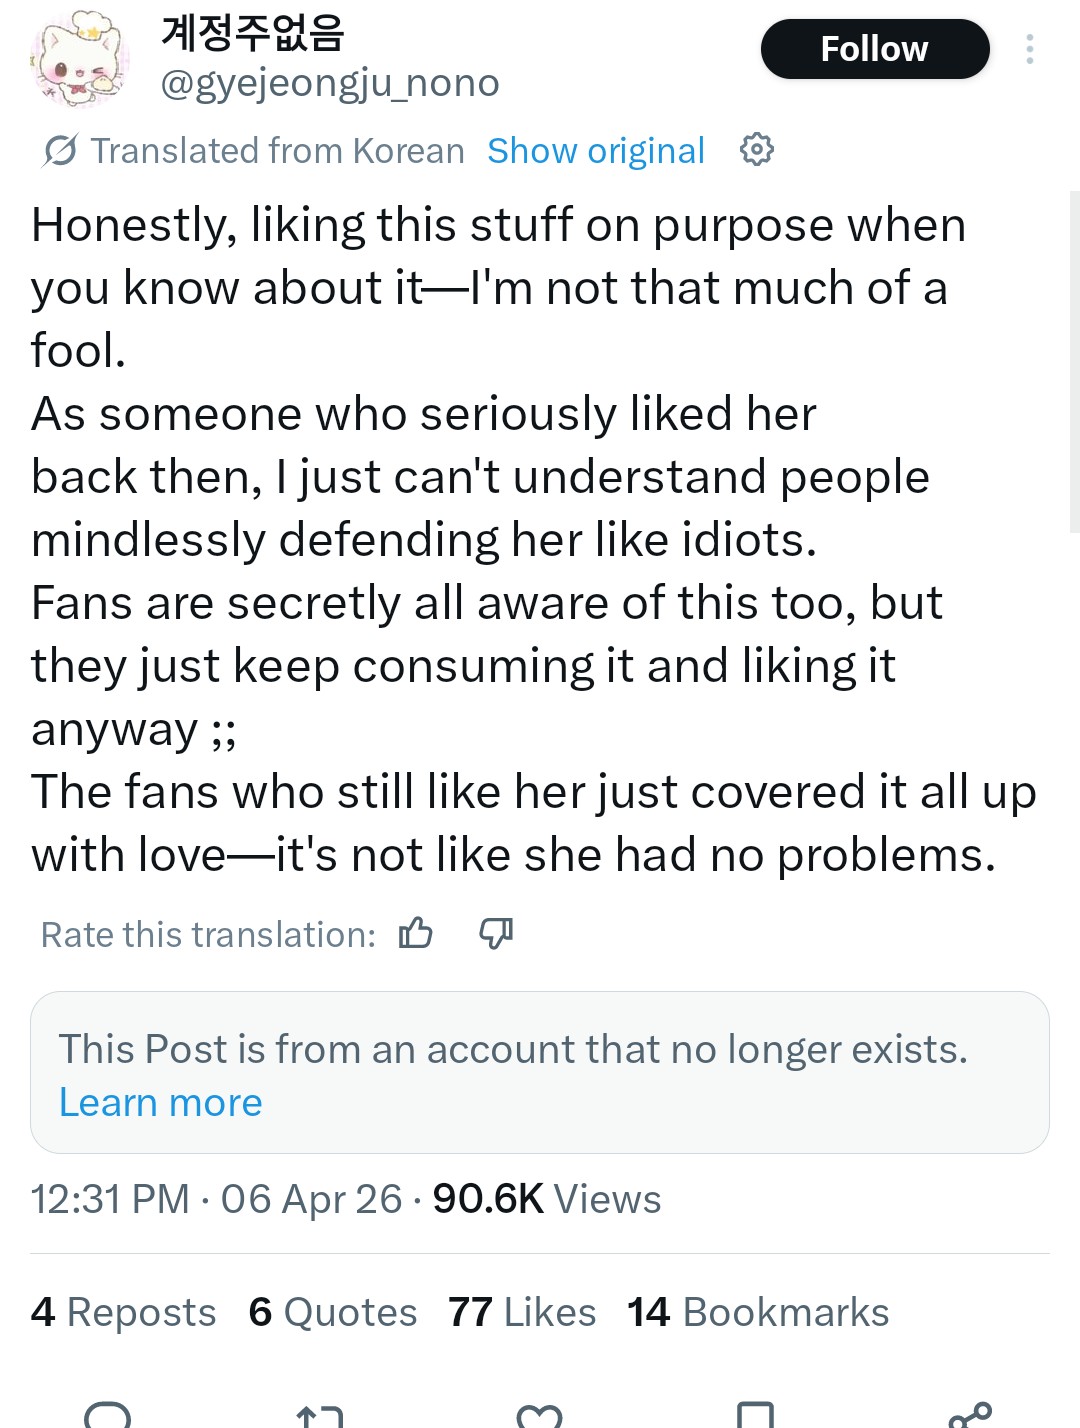Rate translation with thumbs down
The height and width of the screenshot is (1428, 1080).
496,933
